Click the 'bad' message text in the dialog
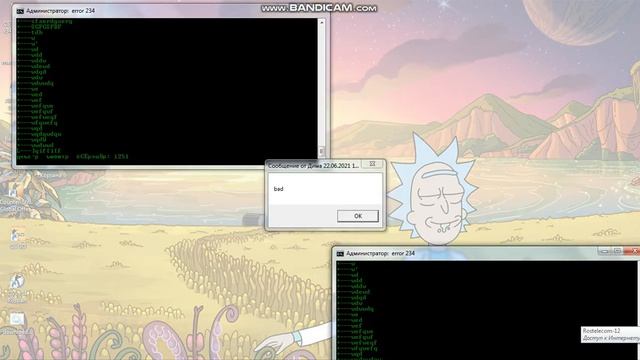This screenshot has height=360, width=640. [x=278, y=189]
